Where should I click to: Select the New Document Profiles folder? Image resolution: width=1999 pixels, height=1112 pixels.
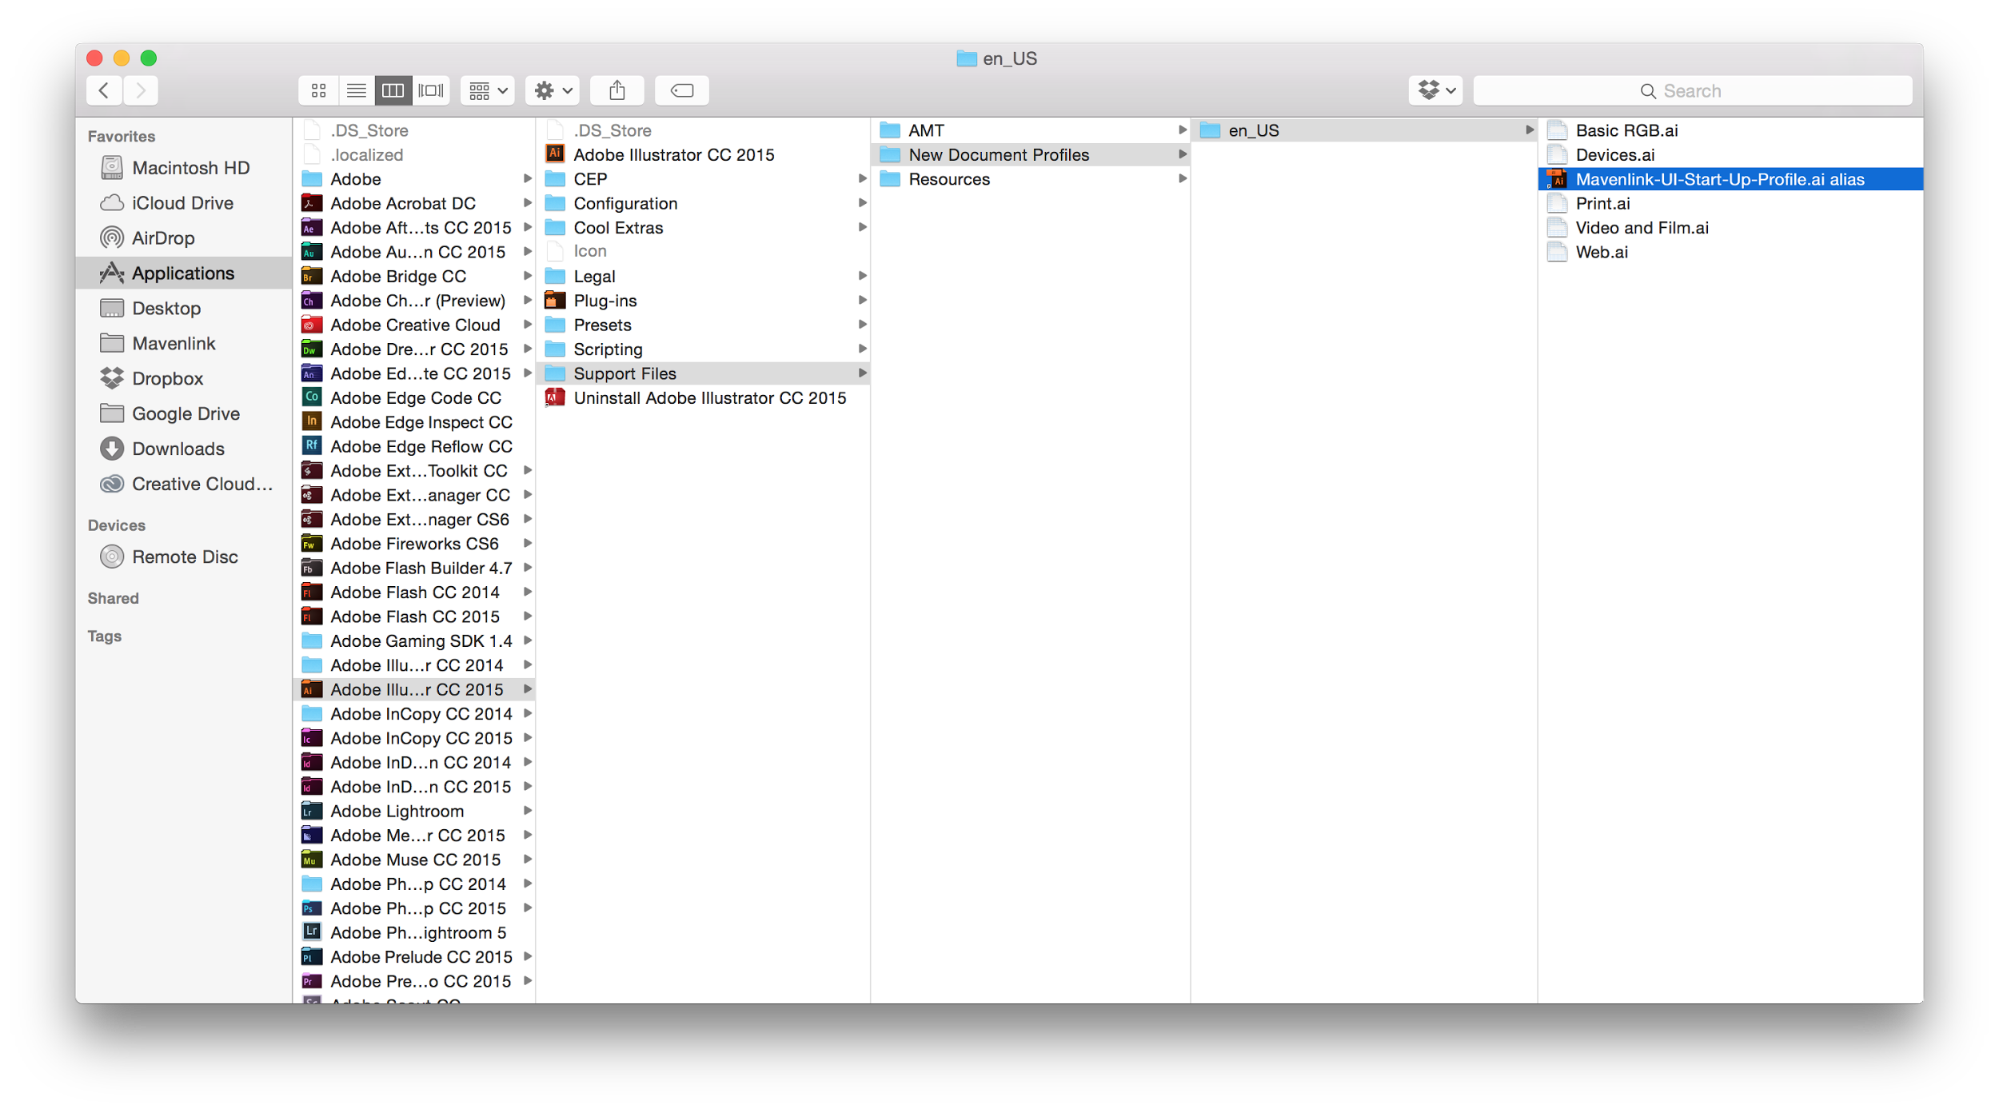pos(1031,155)
